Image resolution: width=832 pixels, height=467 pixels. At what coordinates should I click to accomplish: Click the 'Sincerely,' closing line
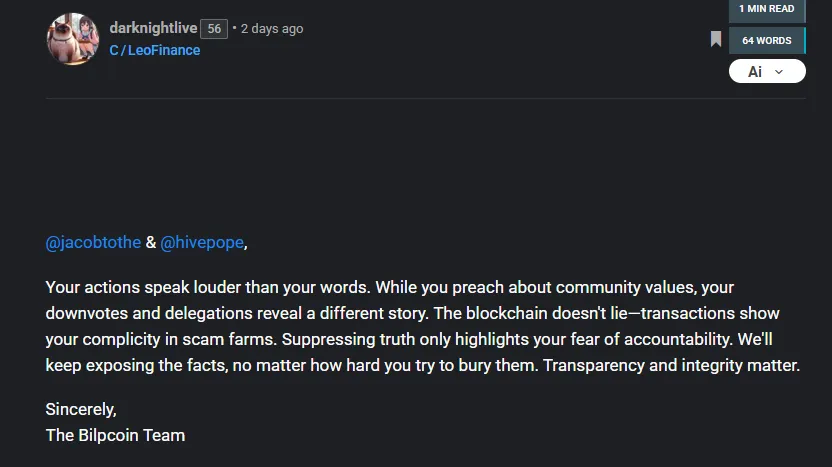81,409
